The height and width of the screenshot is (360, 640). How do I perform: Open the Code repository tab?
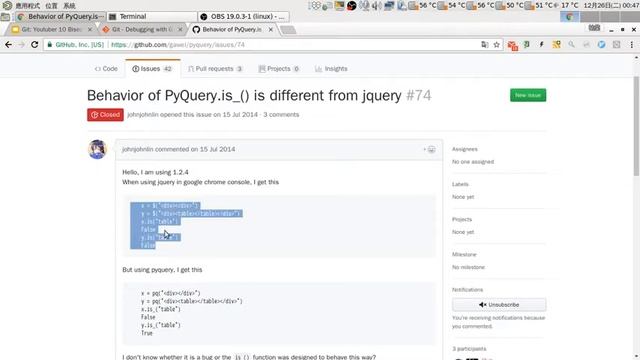[106, 69]
